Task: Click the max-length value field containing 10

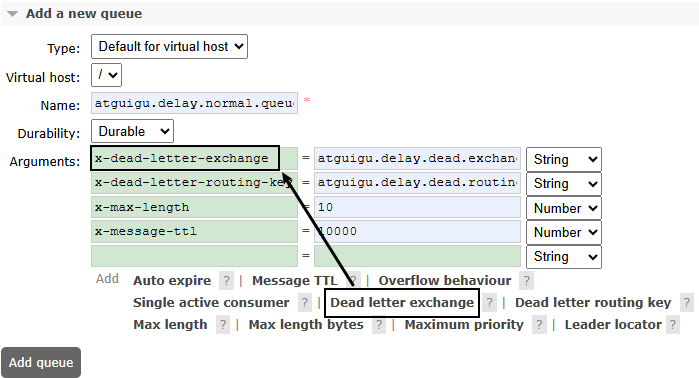Action: [x=417, y=207]
